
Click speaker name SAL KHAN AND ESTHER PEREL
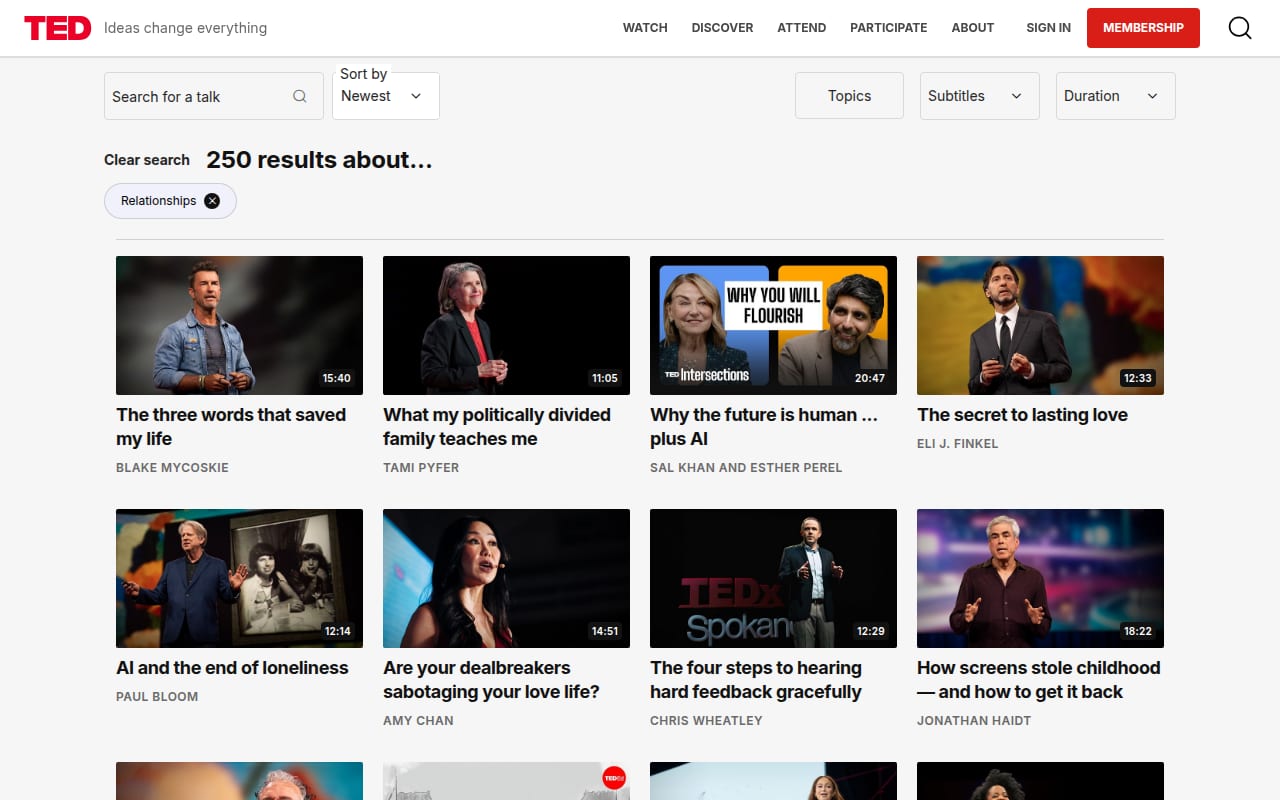pyautogui.click(x=746, y=467)
